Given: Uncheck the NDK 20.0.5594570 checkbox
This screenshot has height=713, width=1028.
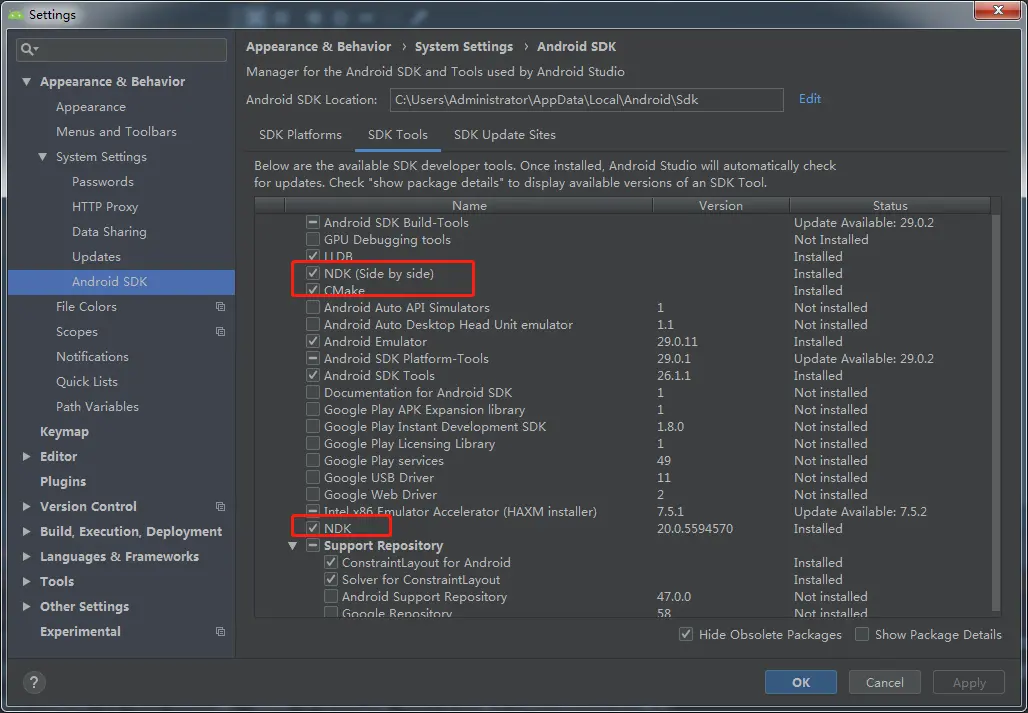Looking at the screenshot, I should [x=313, y=528].
